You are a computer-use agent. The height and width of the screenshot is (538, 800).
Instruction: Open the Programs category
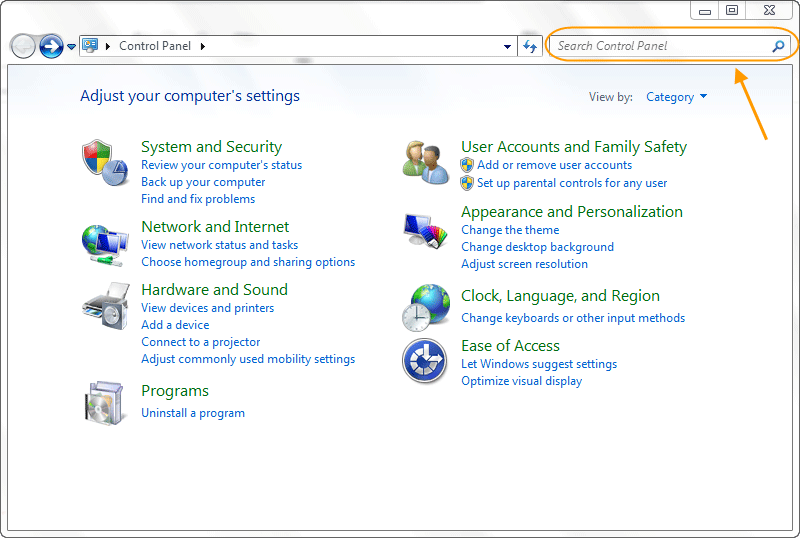(x=175, y=392)
